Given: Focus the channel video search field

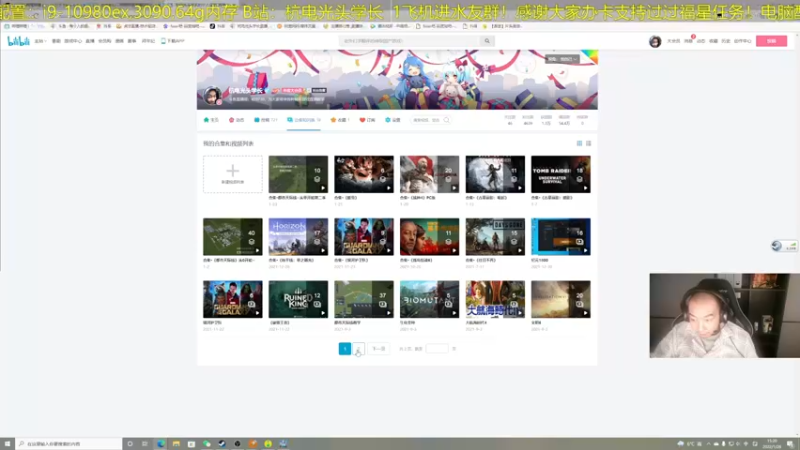Looking at the screenshot, I should 426,120.
